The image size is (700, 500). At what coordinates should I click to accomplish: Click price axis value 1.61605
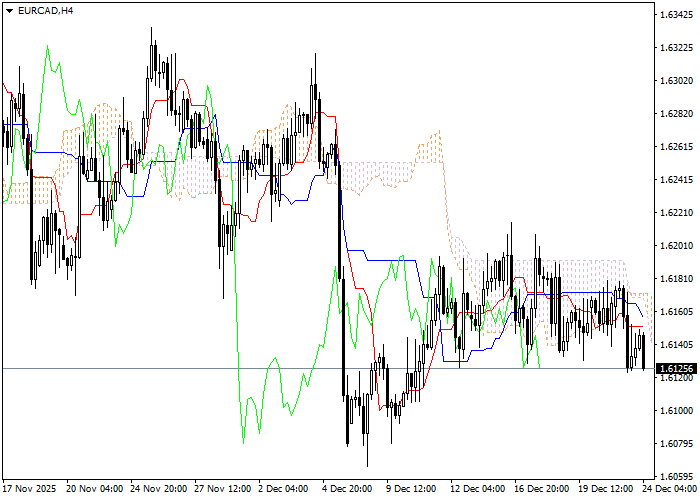click(x=677, y=312)
